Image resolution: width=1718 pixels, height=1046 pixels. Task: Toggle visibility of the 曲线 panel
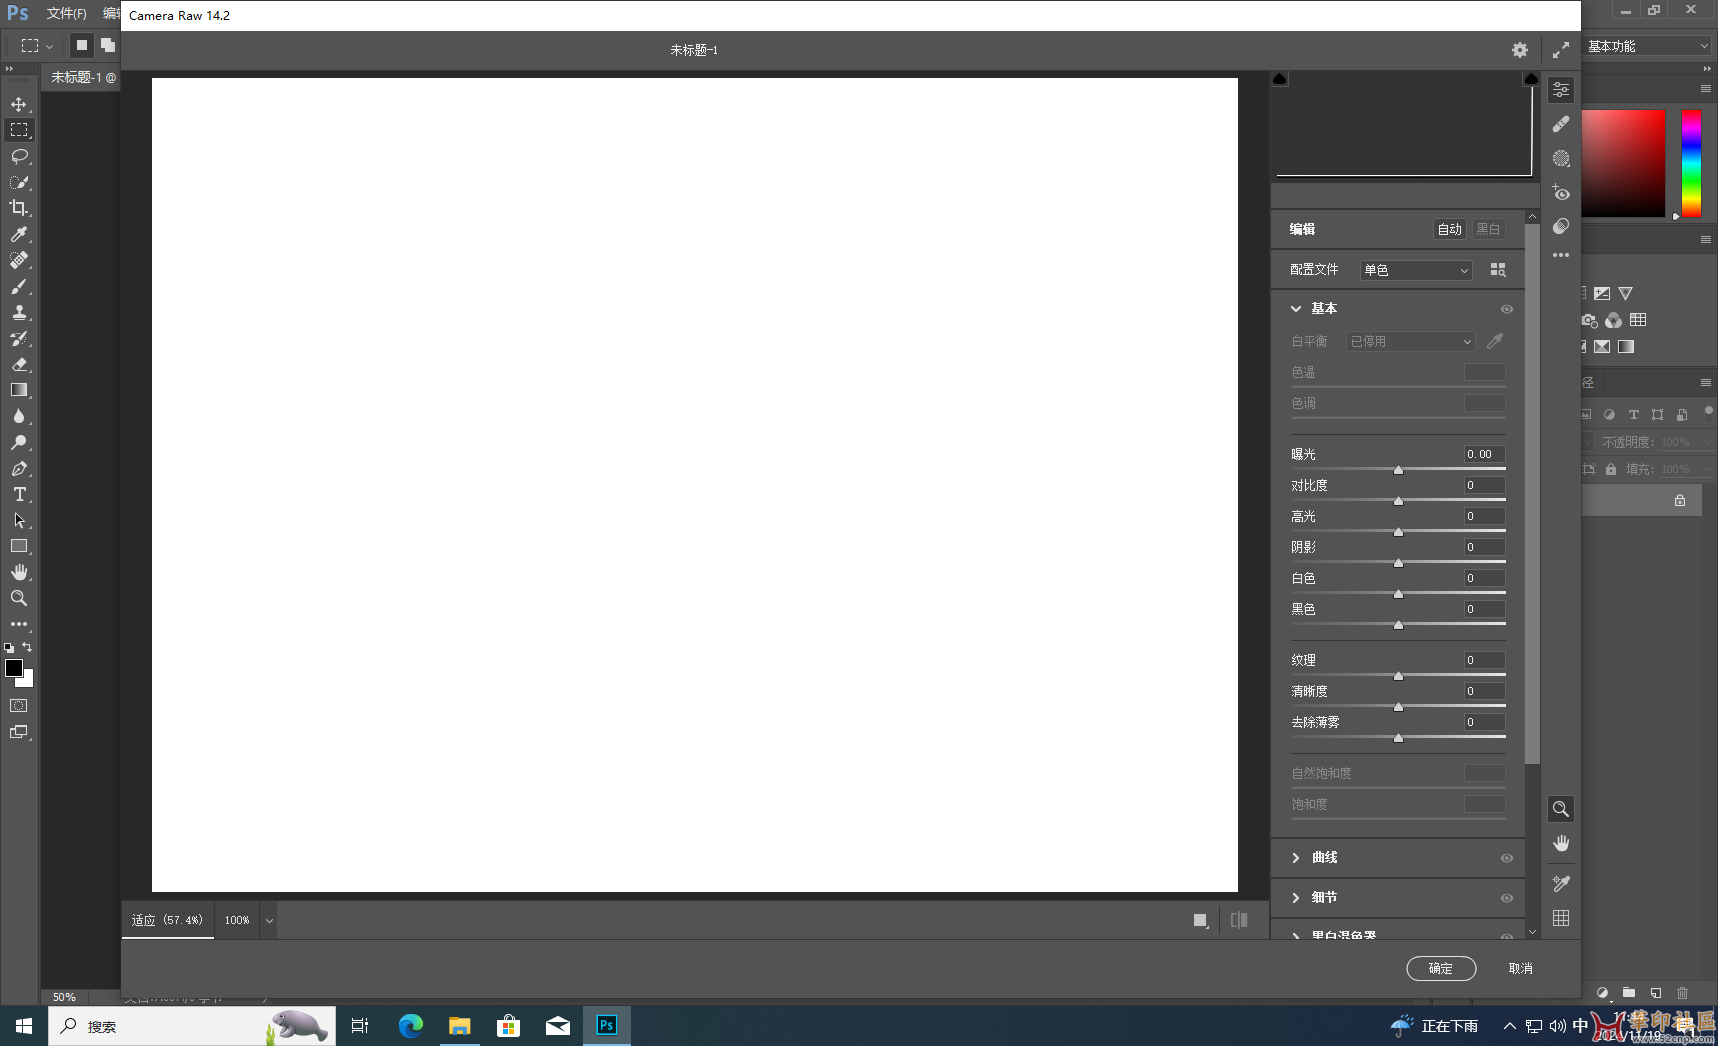tap(1507, 858)
